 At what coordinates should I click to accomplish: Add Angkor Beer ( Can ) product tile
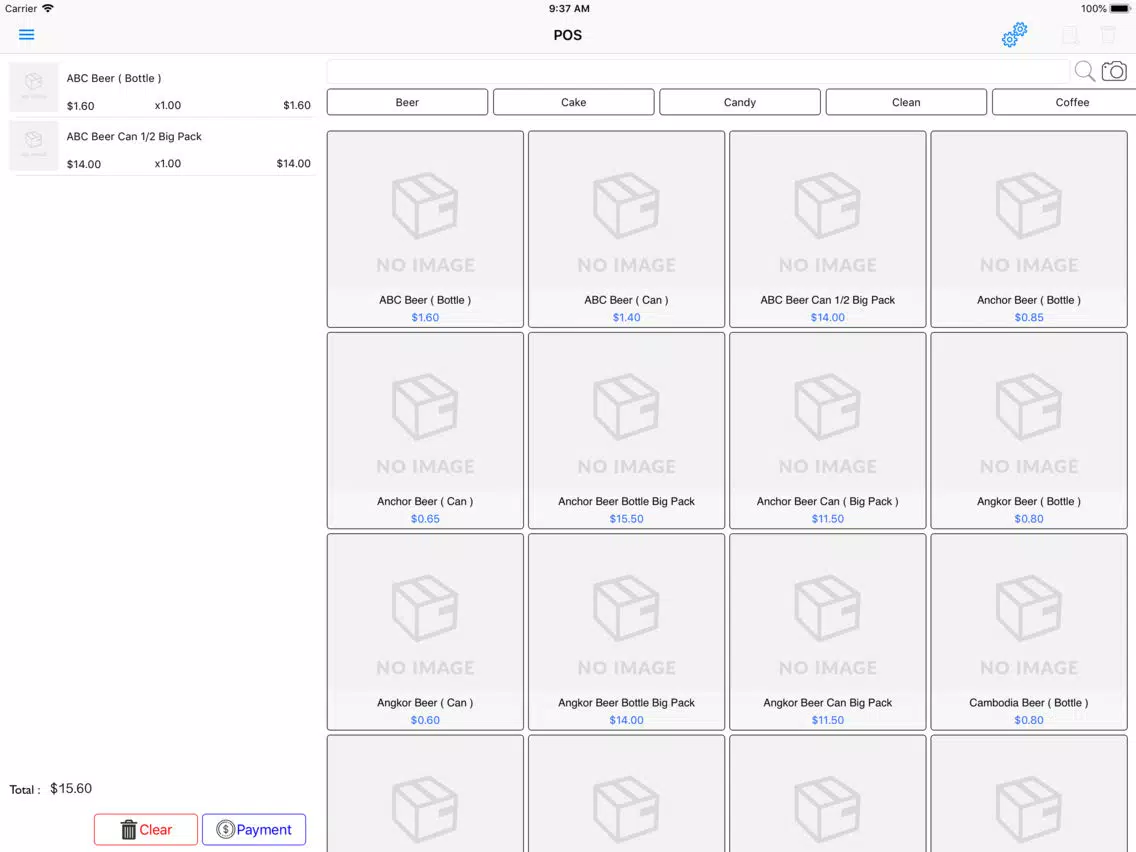click(425, 632)
